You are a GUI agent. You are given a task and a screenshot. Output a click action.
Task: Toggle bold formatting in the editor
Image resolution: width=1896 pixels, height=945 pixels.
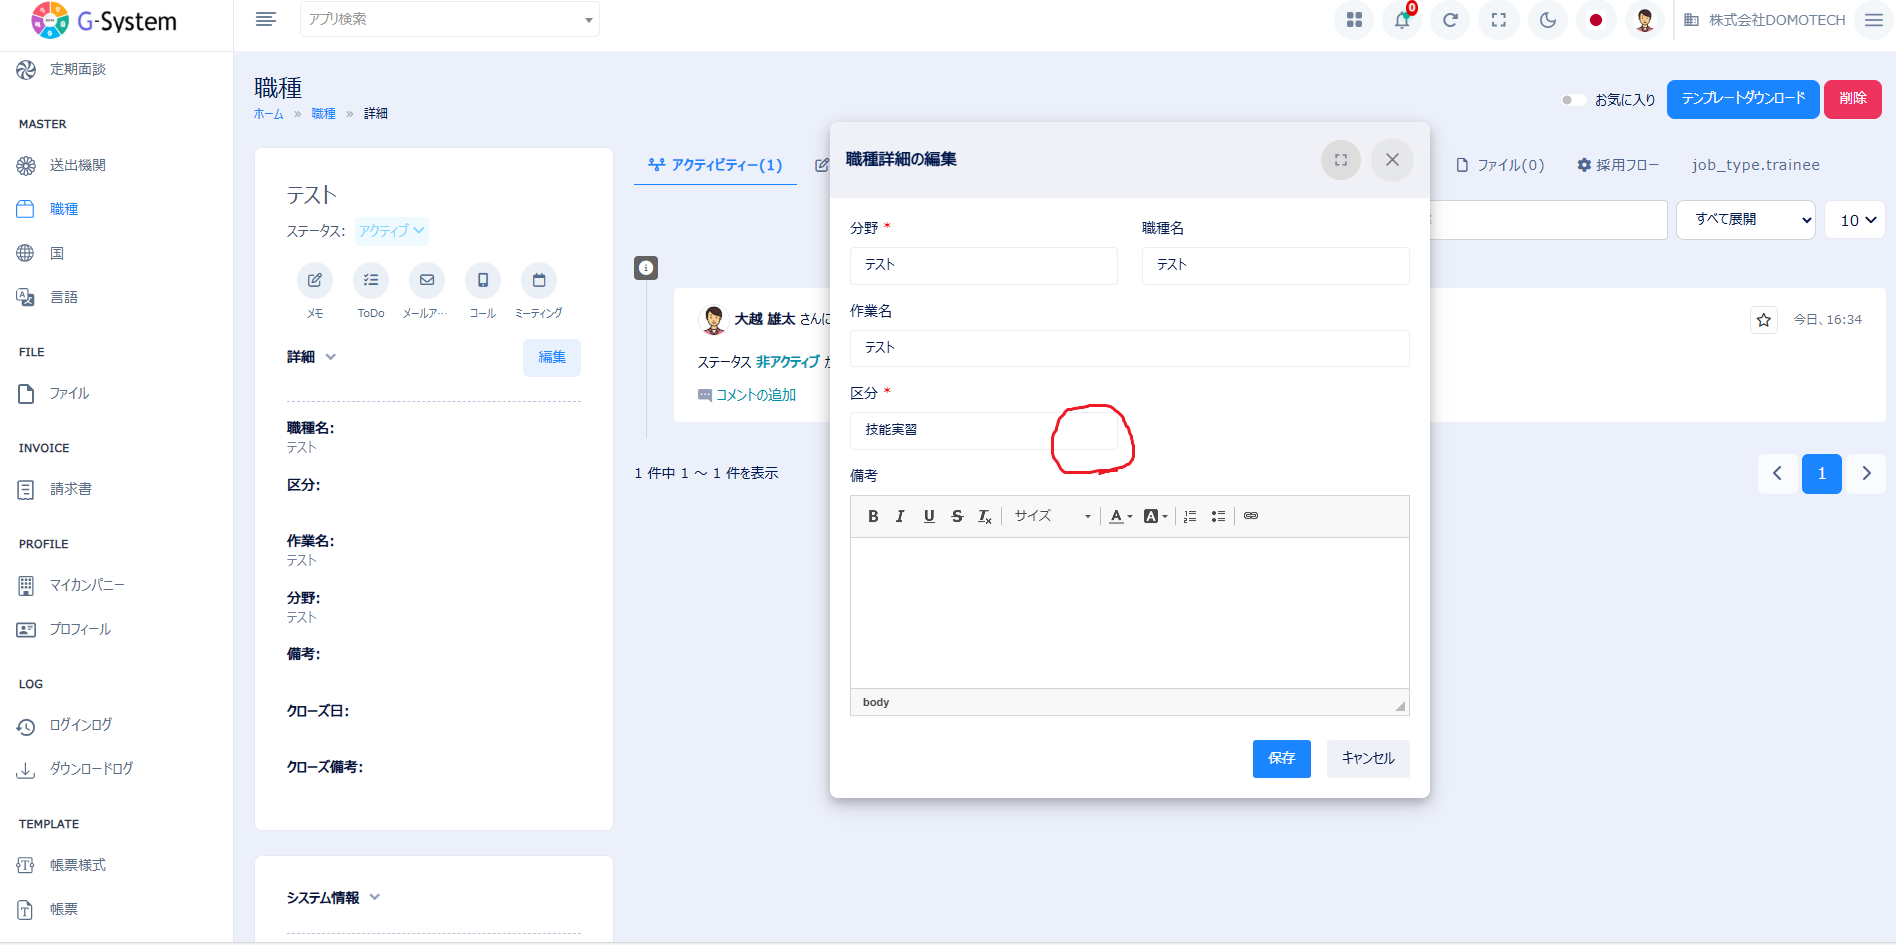873,516
